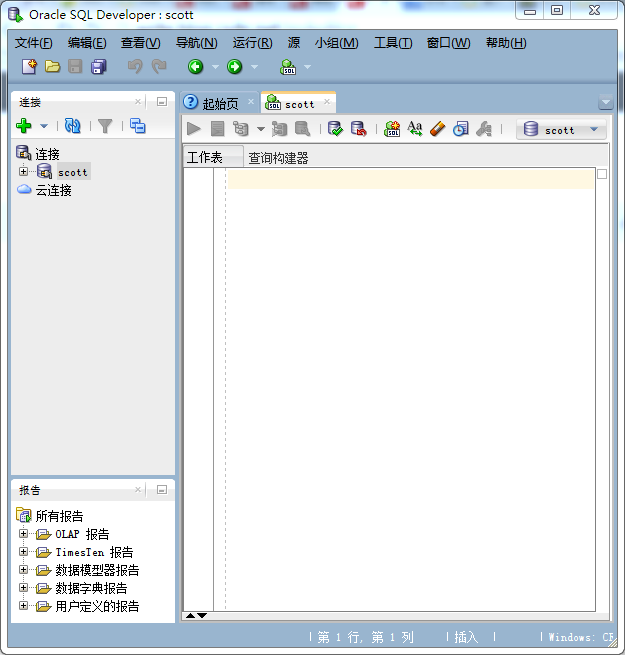Open the 帮助(H) menu
This screenshot has width=625, height=655.
point(506,43)
